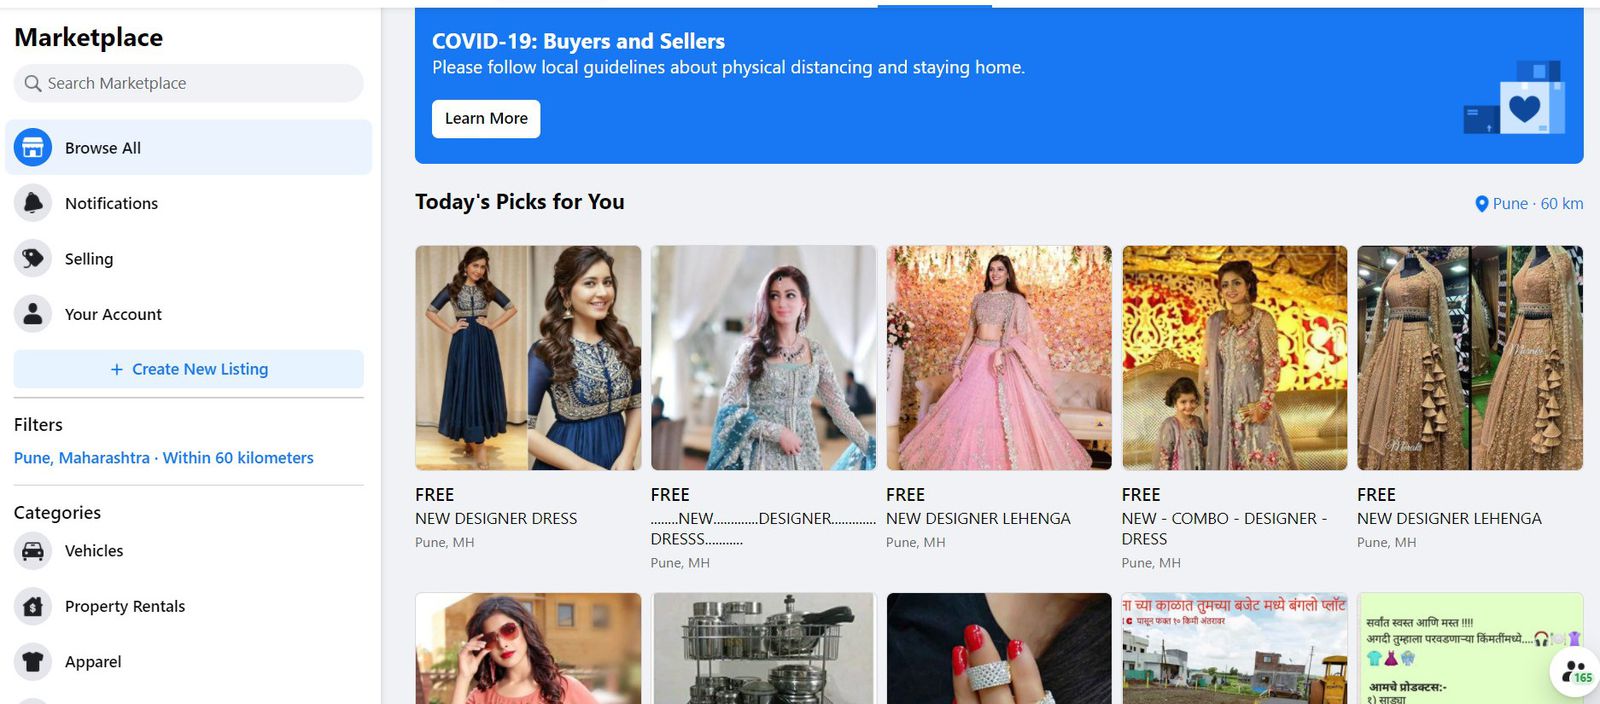Click the Notifications bell icon
This screenshot has height=704, width=1600.
[x=33, y=203]
